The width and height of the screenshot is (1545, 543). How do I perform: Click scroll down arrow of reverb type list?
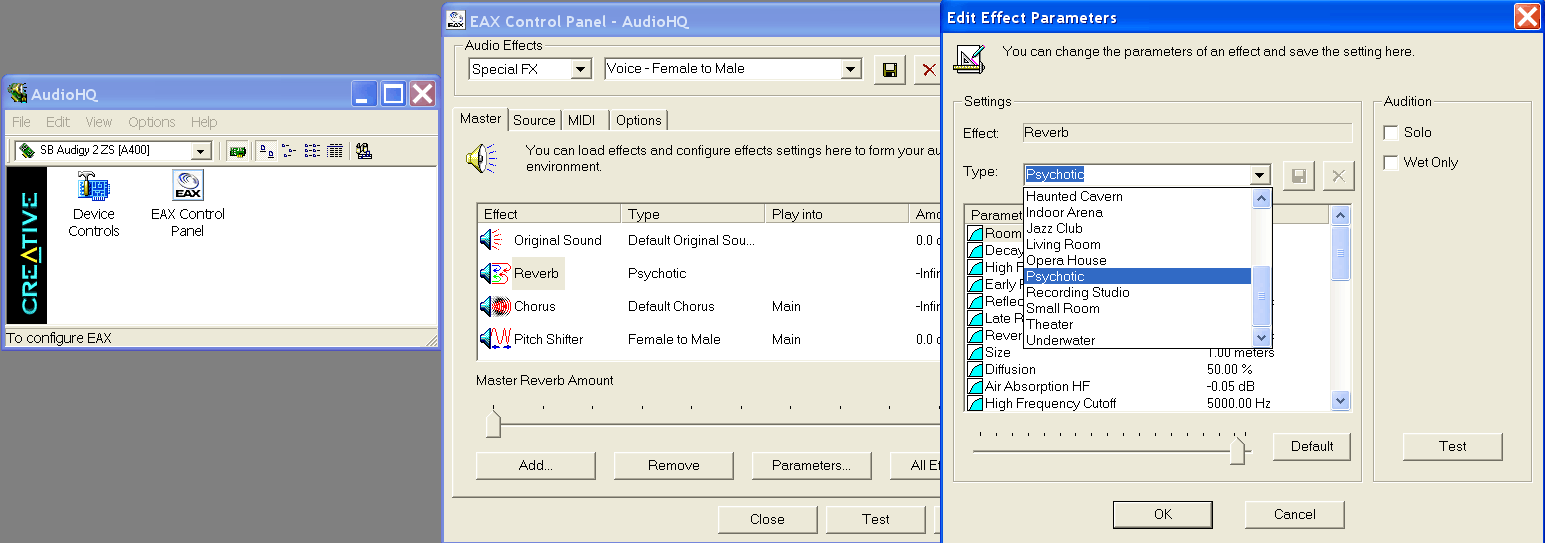(x=1261, y=339)
